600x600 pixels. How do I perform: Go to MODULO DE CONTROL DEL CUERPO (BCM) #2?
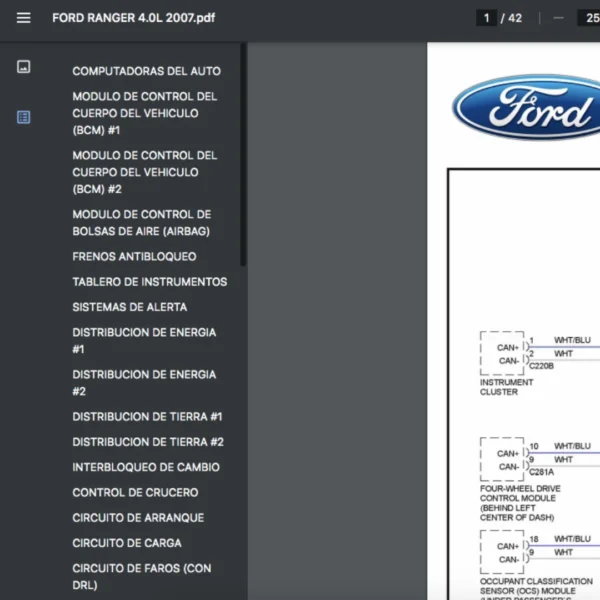click(145, 172)
